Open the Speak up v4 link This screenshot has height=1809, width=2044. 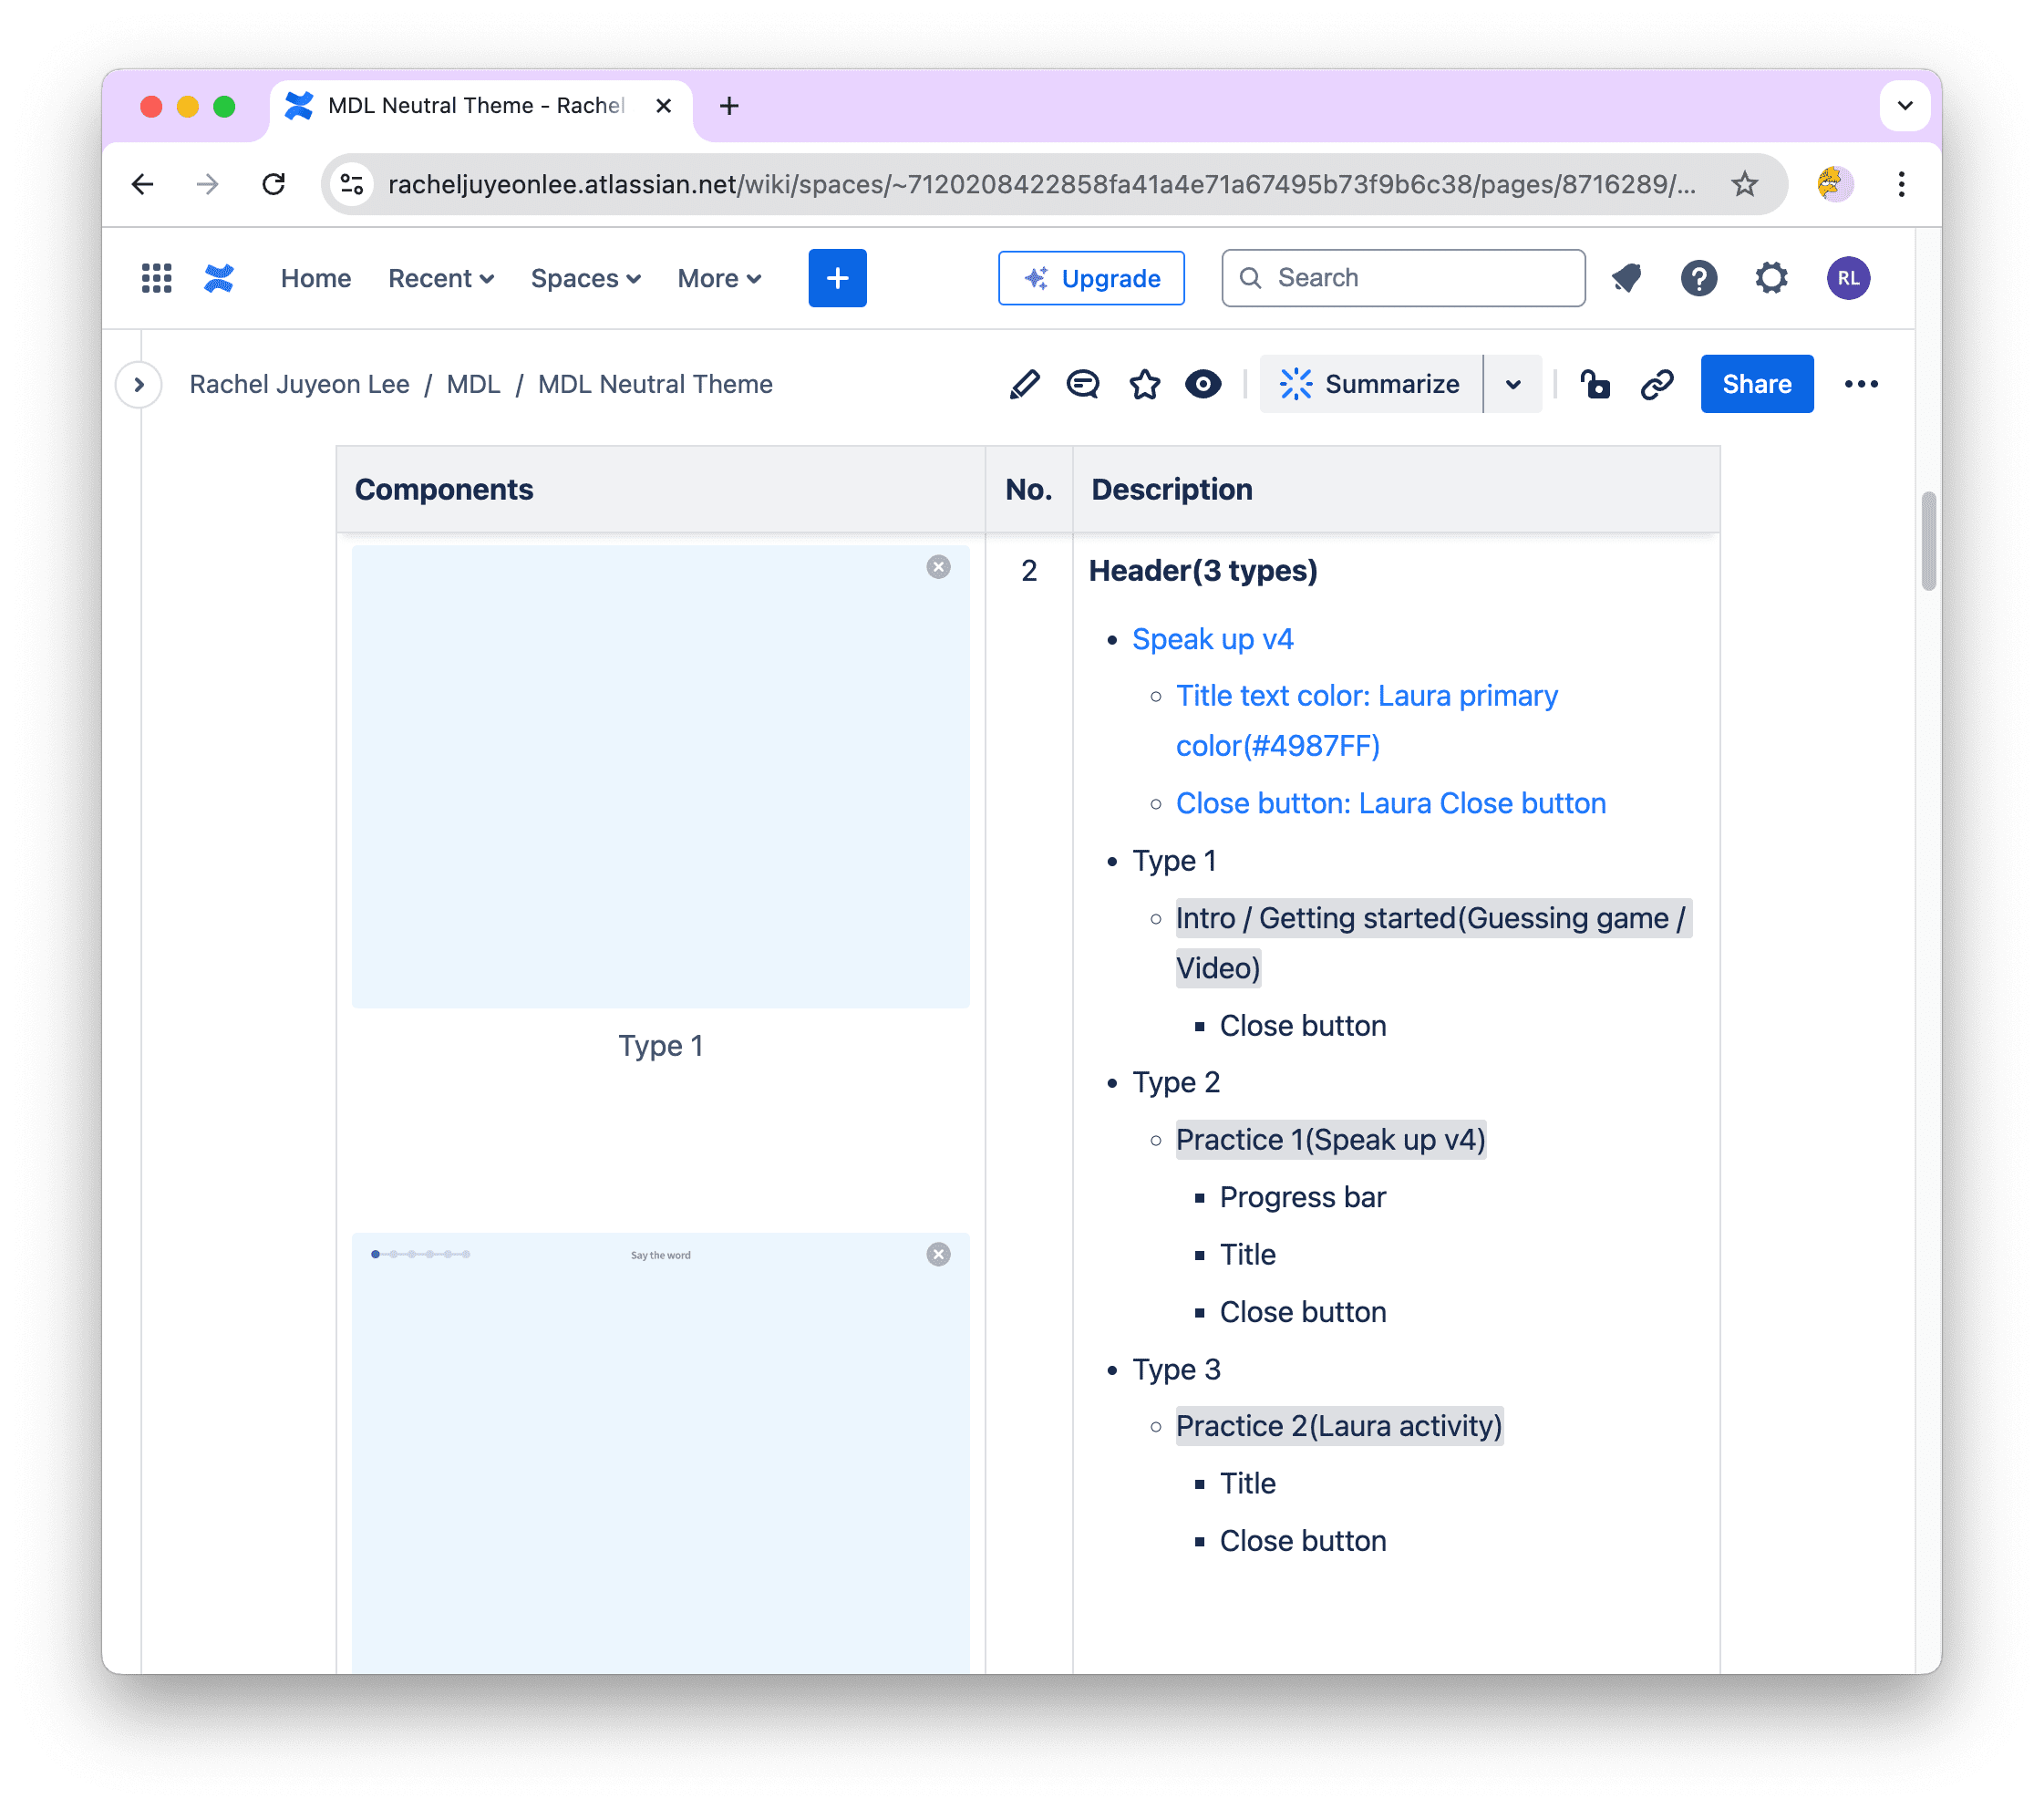click(1213, 640)
